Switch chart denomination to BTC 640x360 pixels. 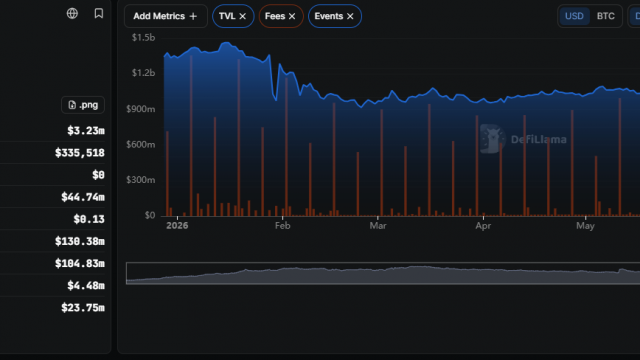606,16
